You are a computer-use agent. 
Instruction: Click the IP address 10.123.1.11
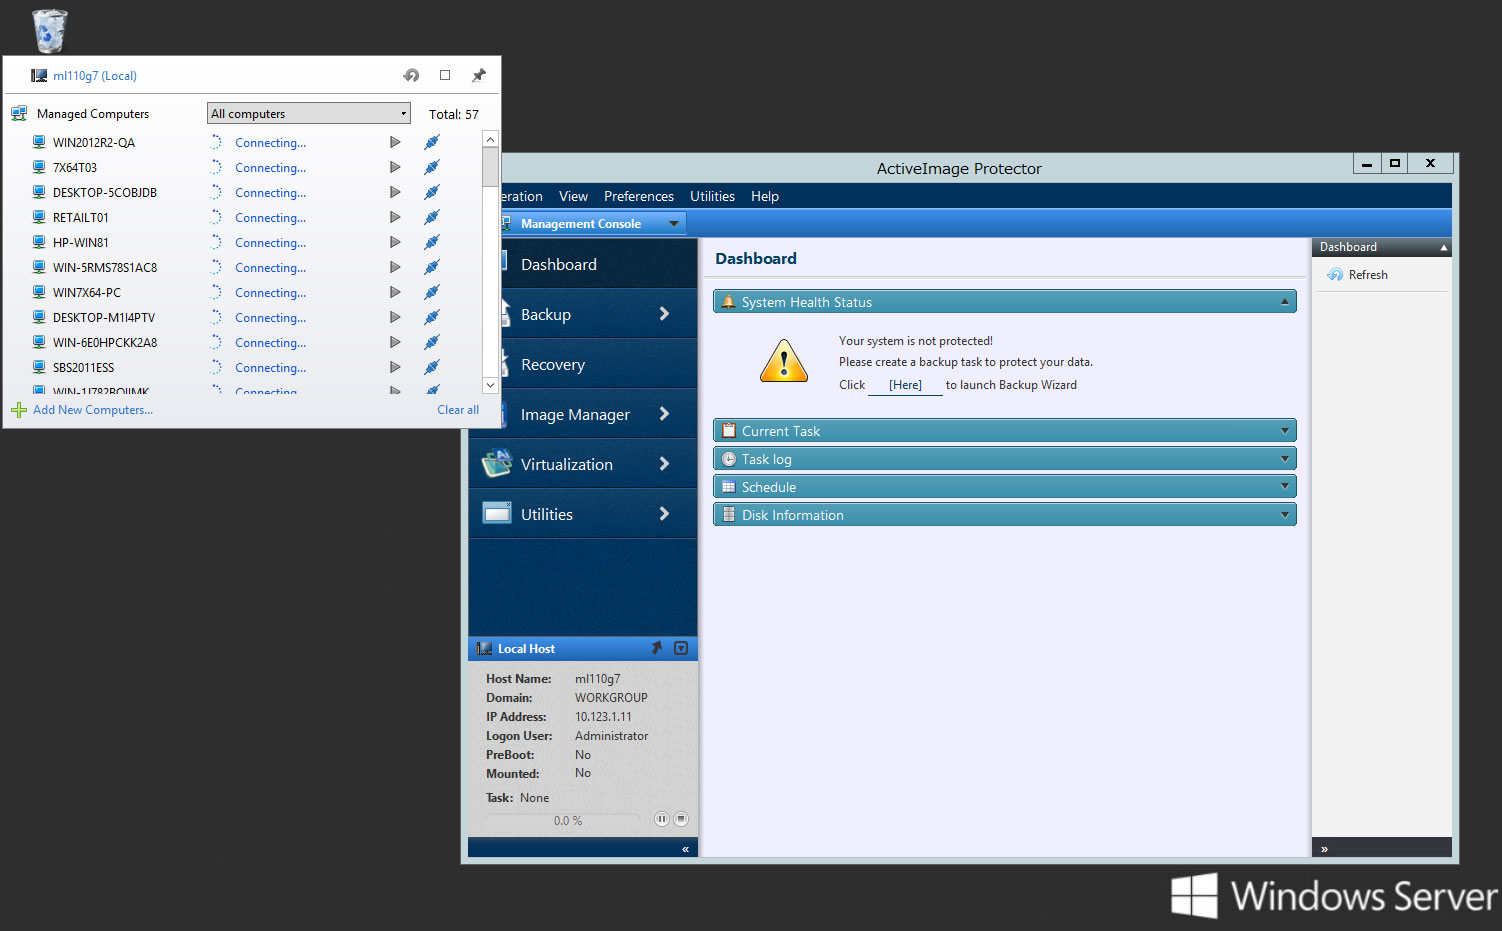603,717
